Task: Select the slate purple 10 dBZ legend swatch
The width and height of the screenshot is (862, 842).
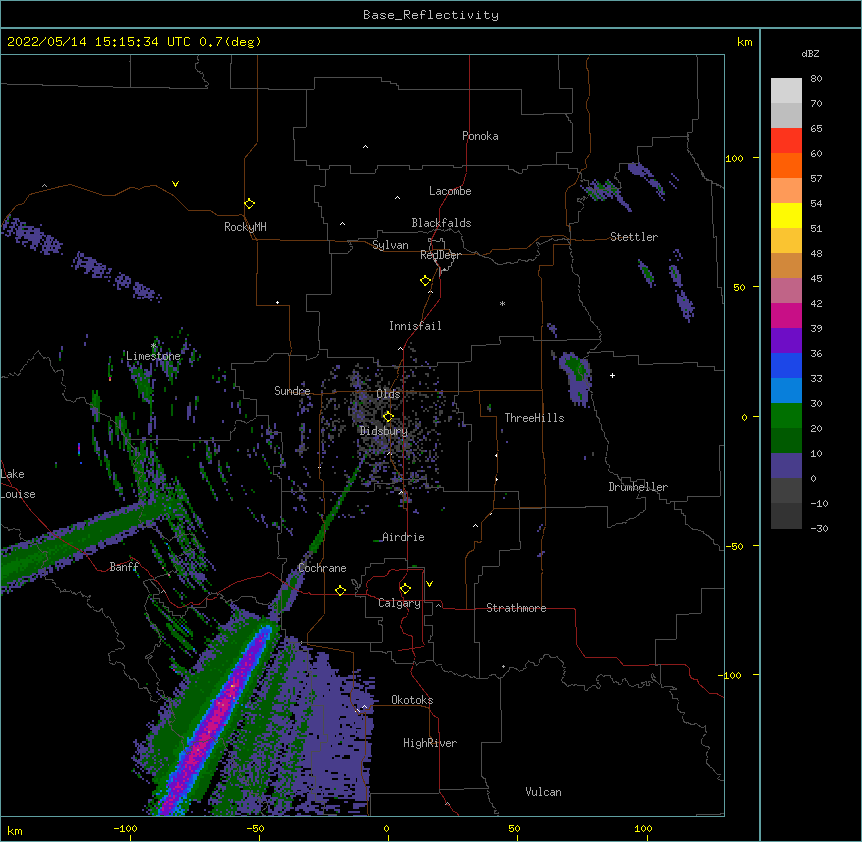Action: point(786,466)
